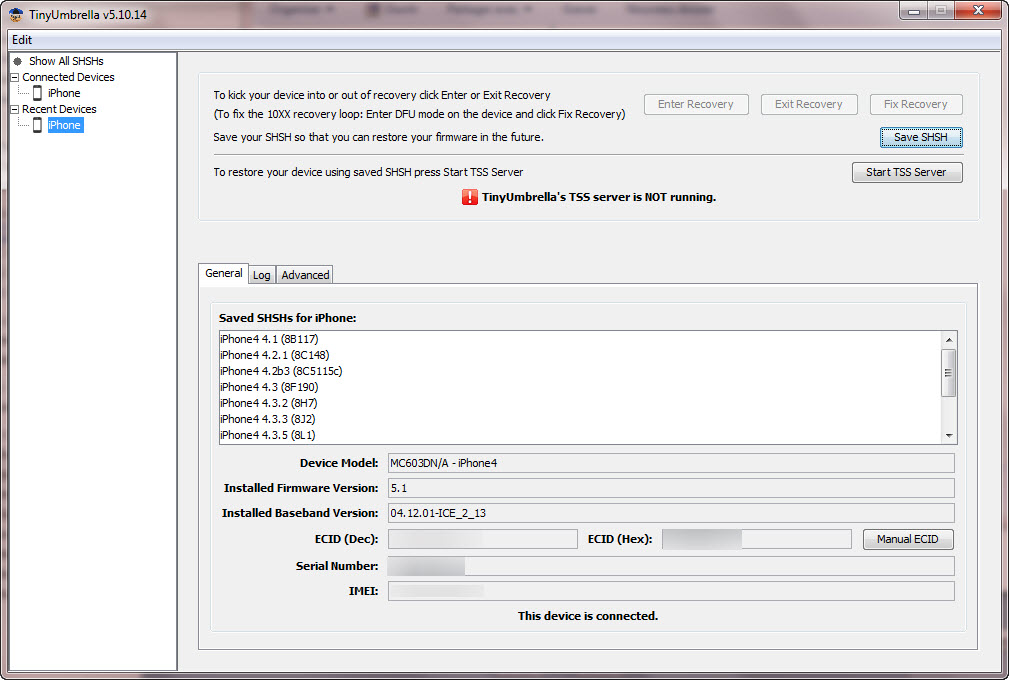Click the TinyUmbrella app icon in title bar
The image size is (1009, 680).
(16, 14)
